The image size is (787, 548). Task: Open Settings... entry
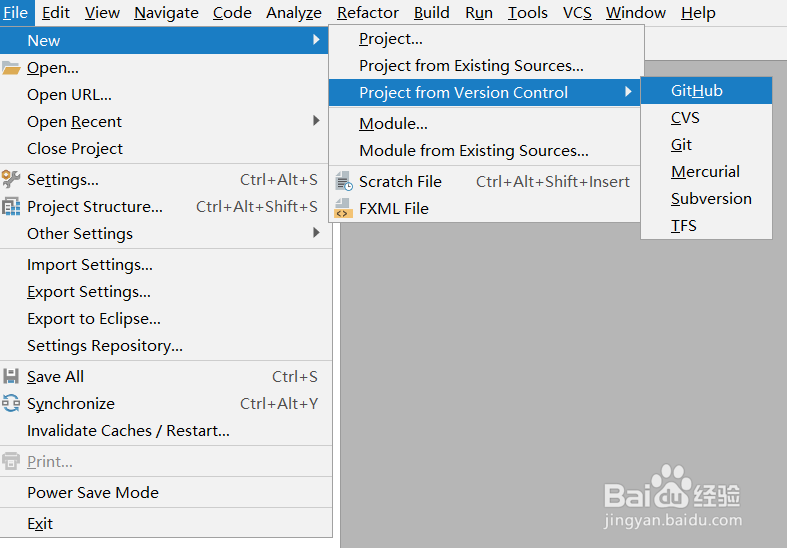pos(165,179)
